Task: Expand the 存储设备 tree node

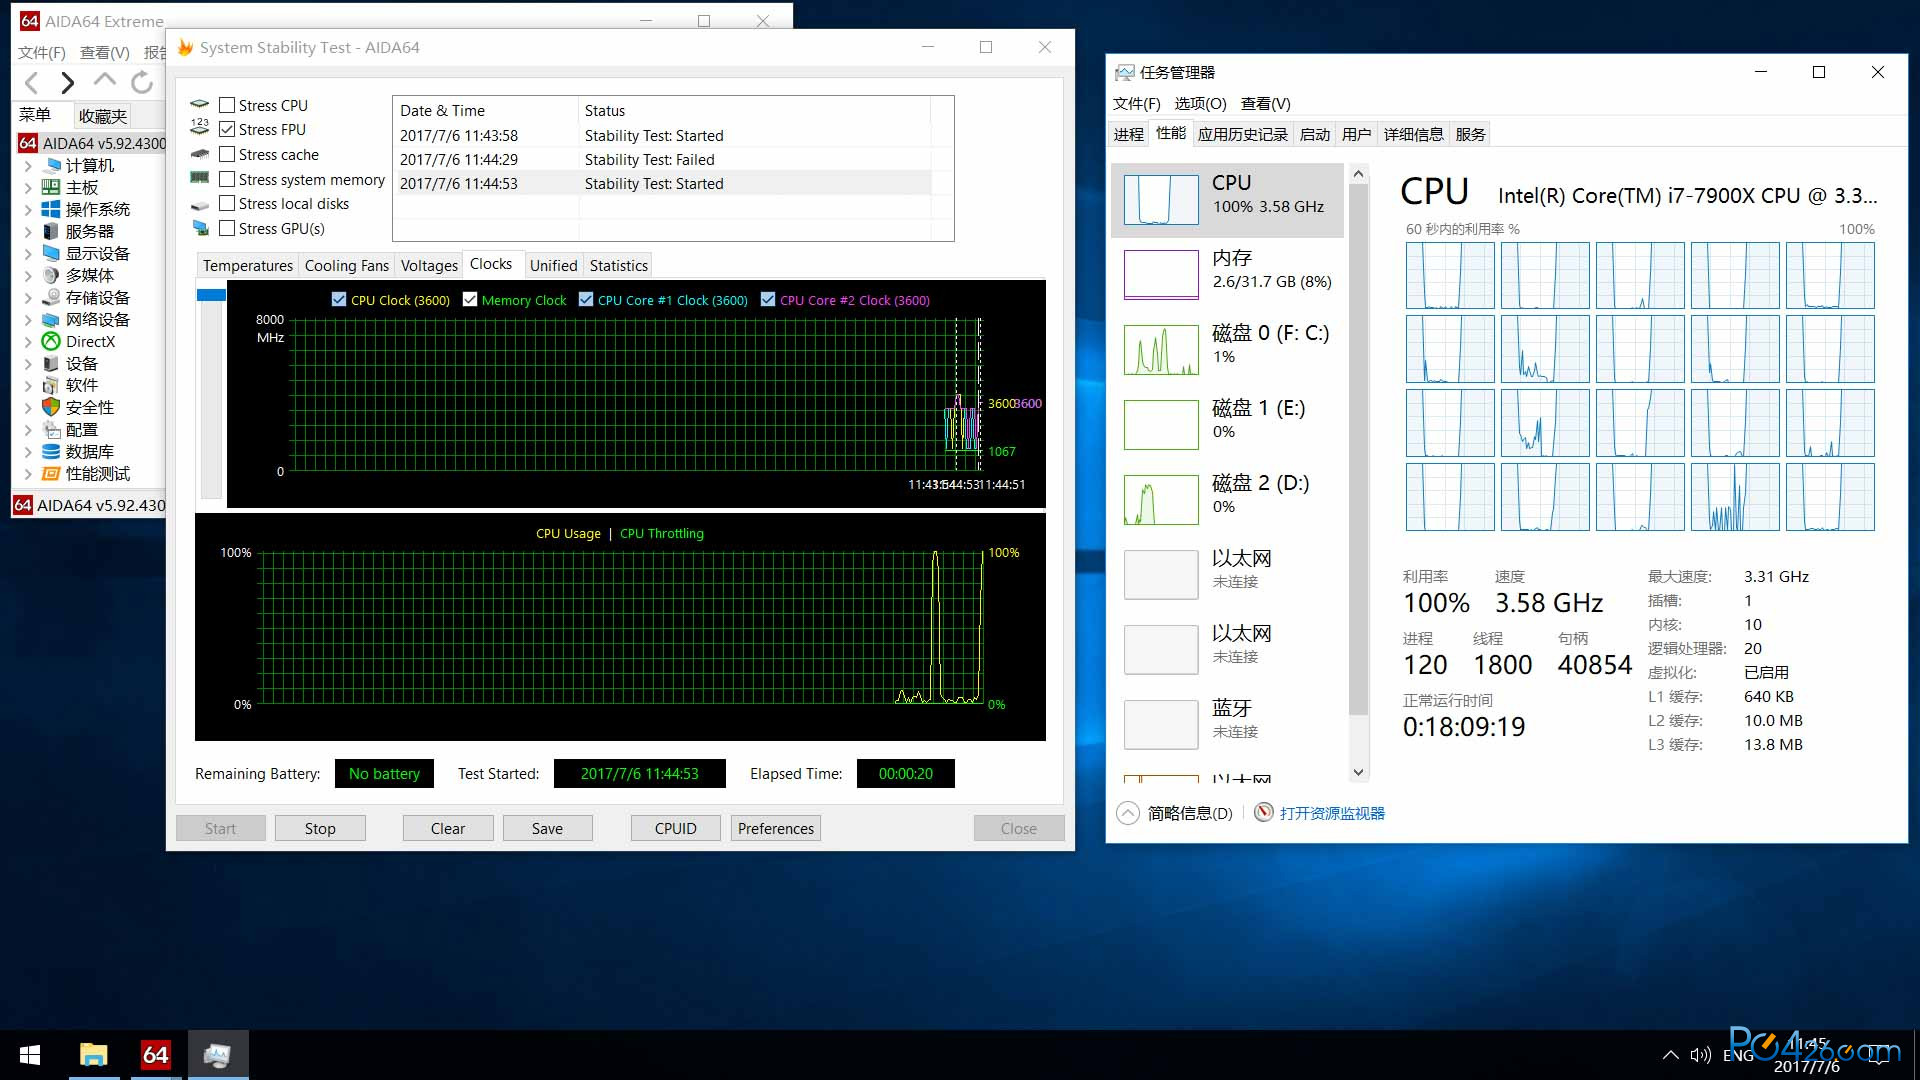Action: pyautogui.click(x=28, y=298)
